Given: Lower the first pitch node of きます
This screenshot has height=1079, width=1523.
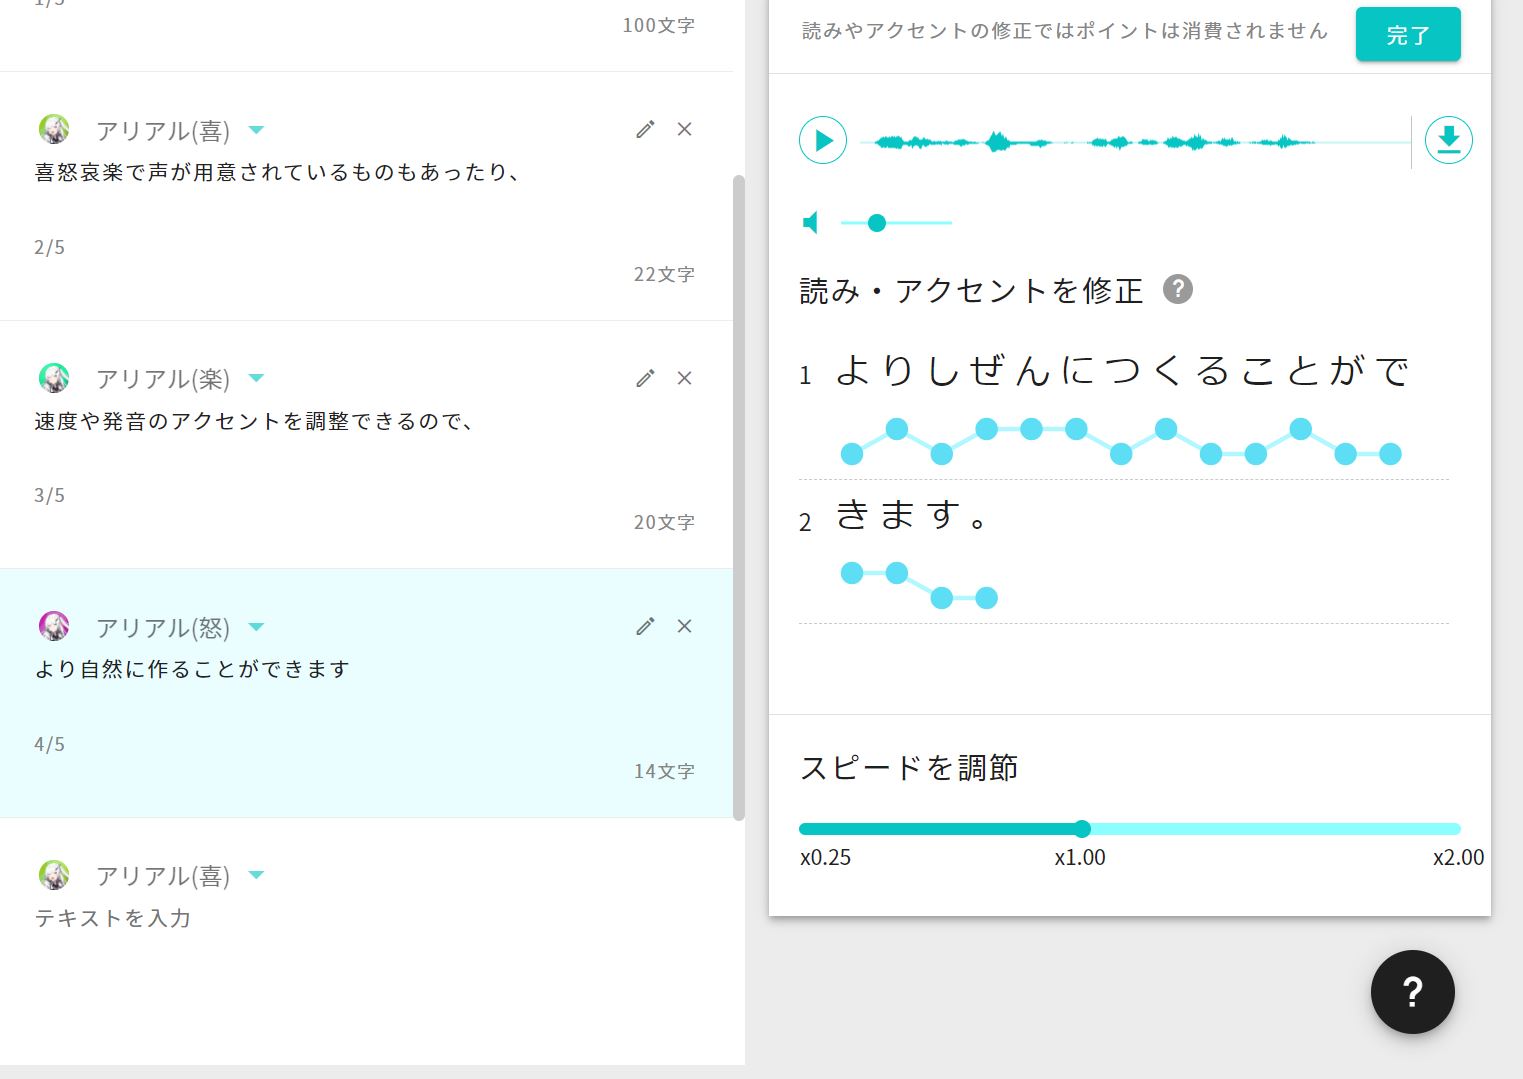Looking at the screenshot, I should (851, 572).
